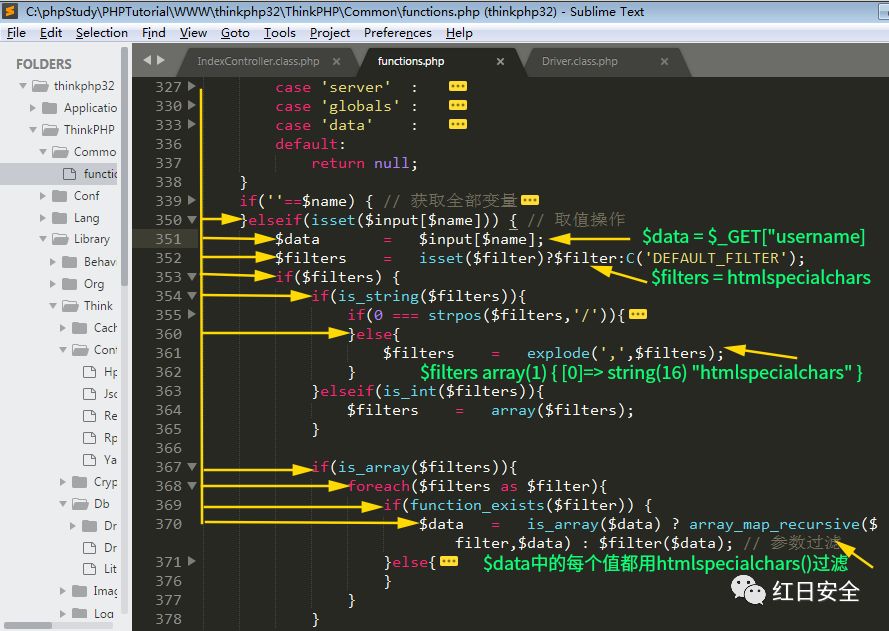This screenshot has height=631, width=889.
Task: Expand the Crypt folder
Action: 64,482
